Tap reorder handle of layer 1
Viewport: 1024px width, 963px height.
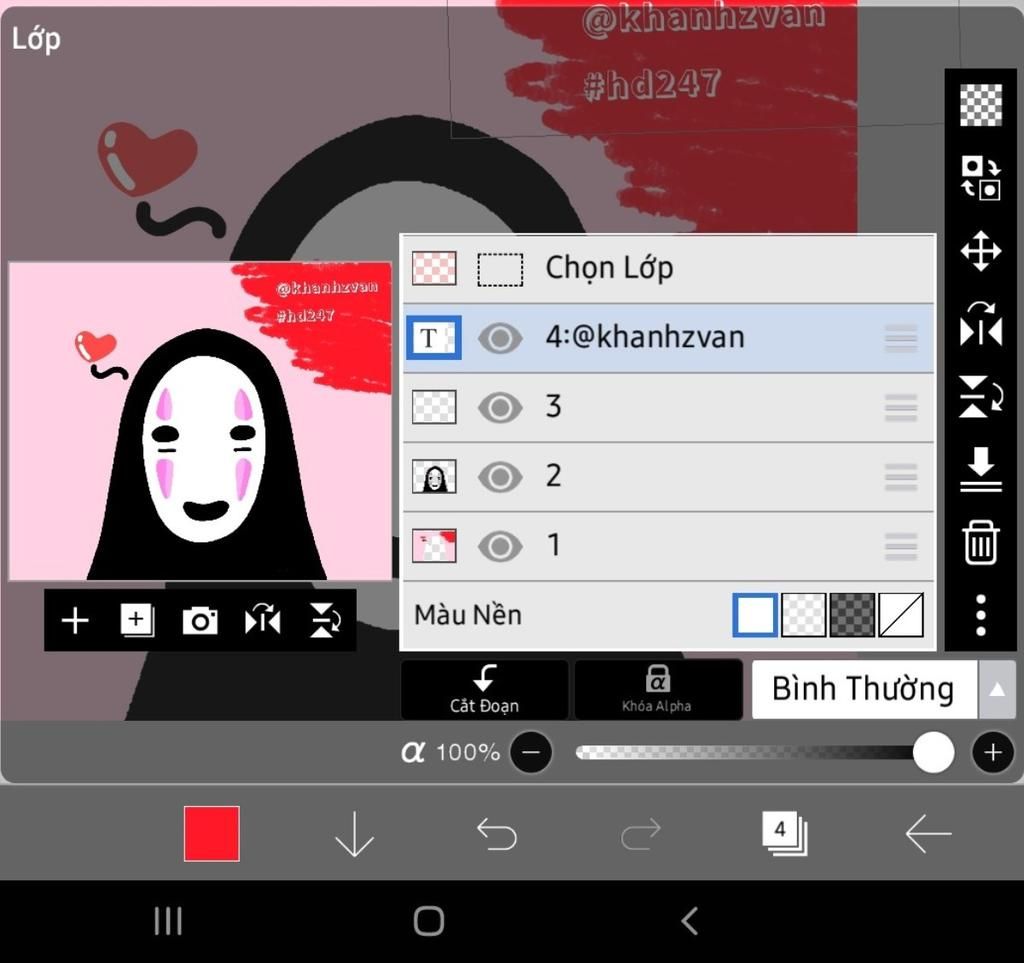[x=901, y=546]
